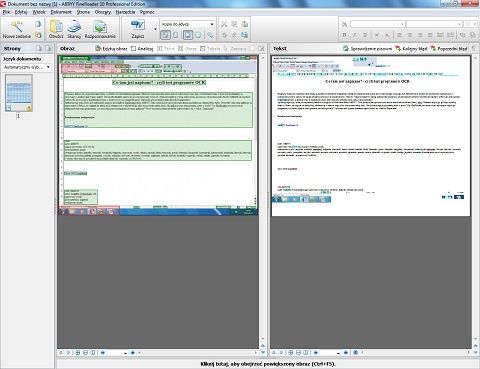This screenshot has height=369, width=480.
Task: Click the Kolejny błąd icon
Action: point(398,48)
